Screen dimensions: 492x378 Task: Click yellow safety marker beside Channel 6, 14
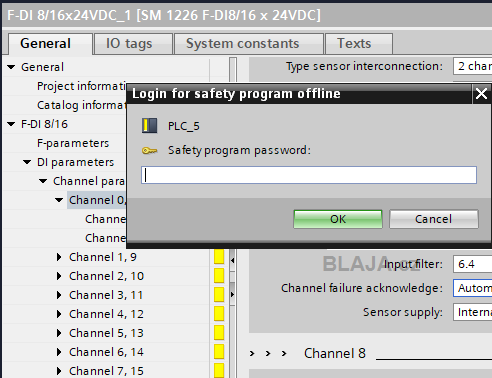[219, 352]
